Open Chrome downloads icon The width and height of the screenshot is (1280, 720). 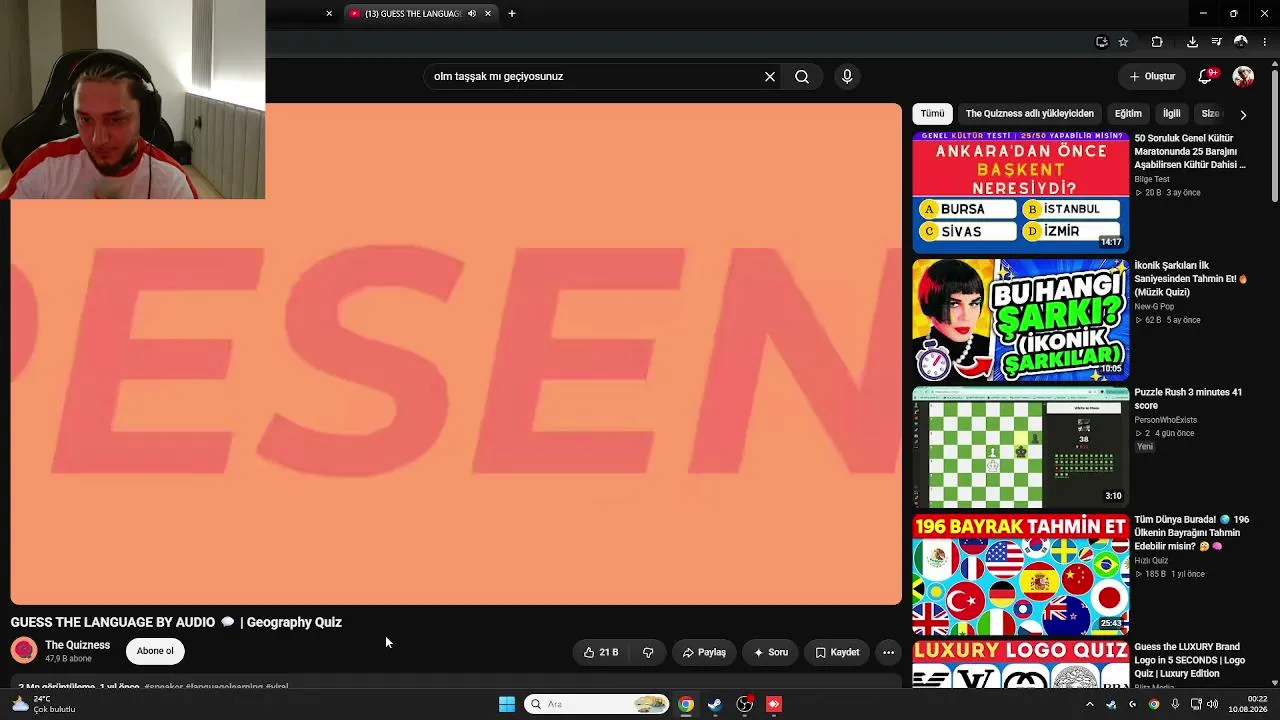1192,42
